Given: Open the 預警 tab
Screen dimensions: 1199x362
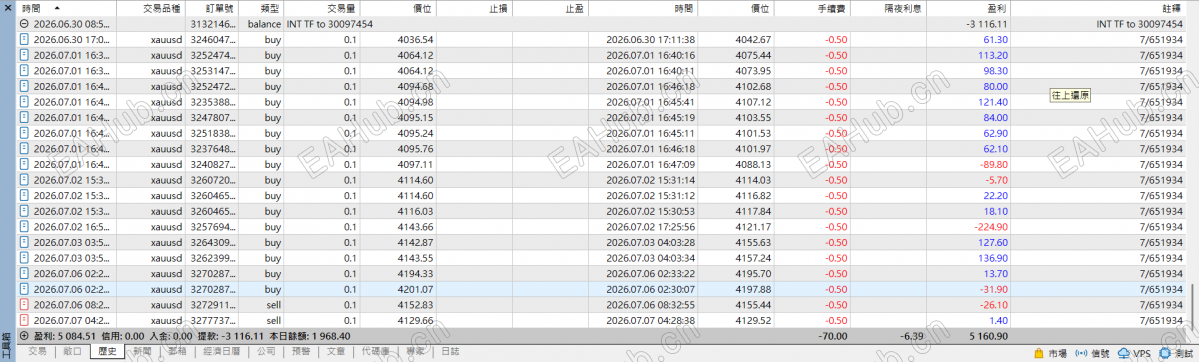Looking at the screenshot, I should pos(301,352).
